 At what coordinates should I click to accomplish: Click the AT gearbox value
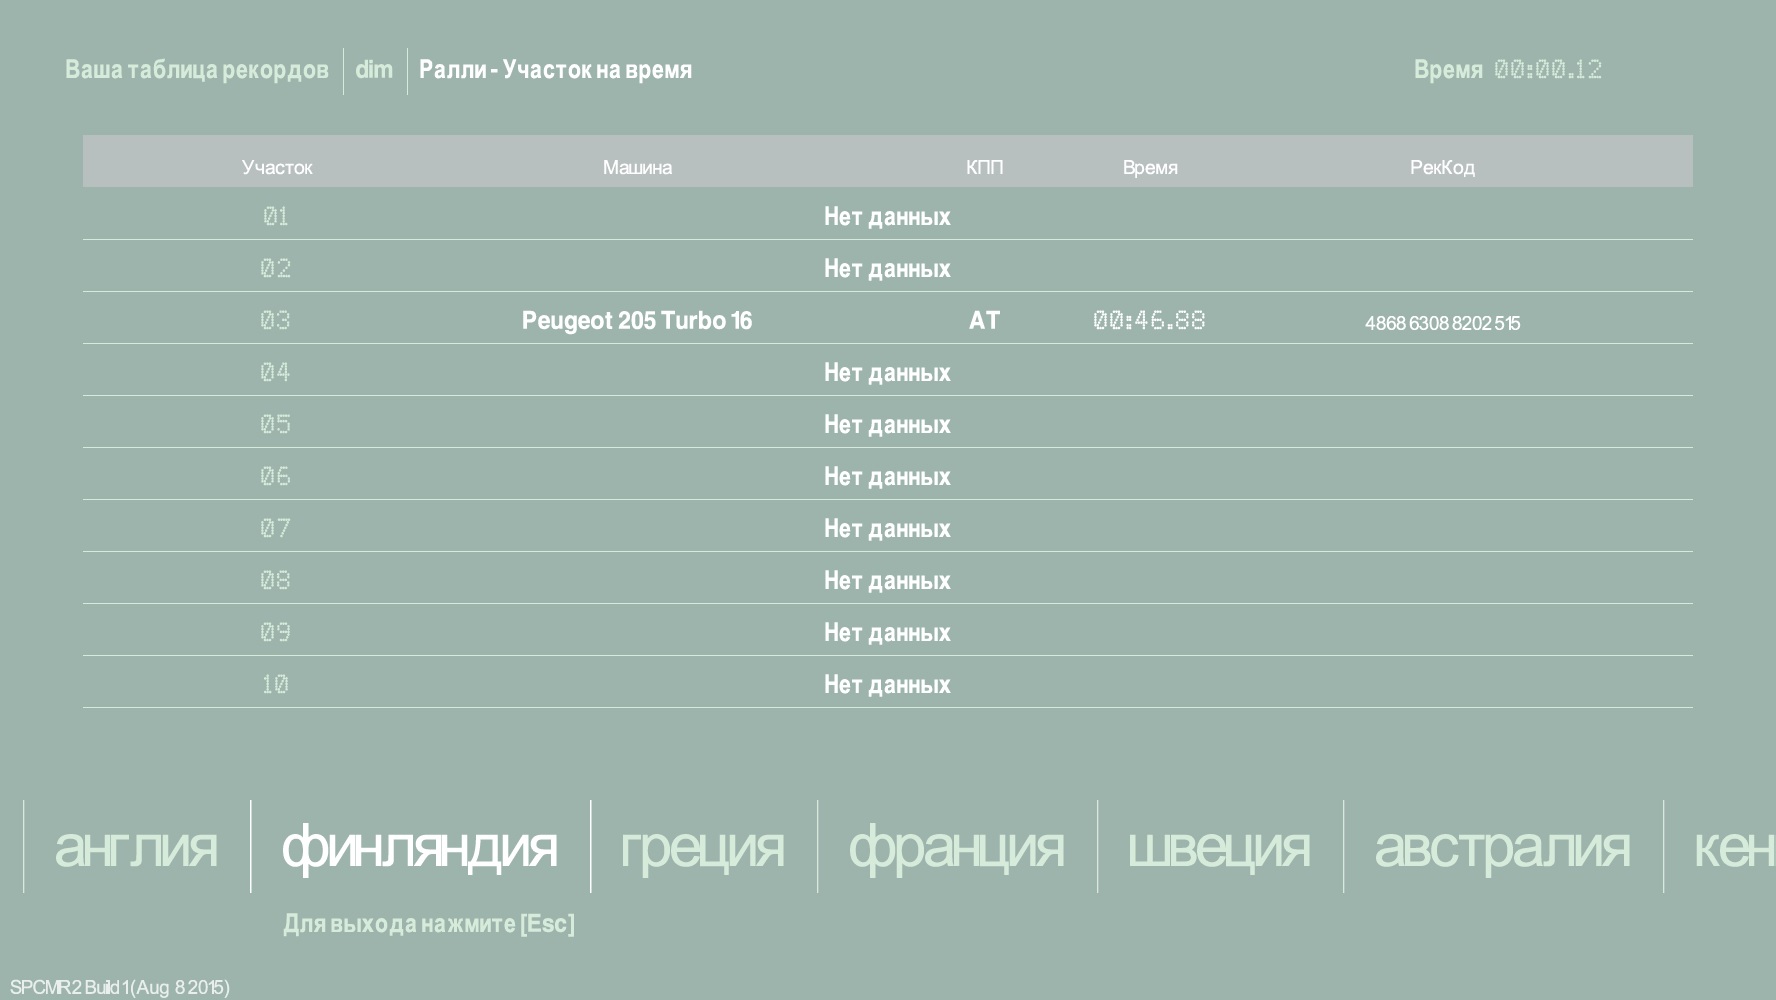(984, 320)
